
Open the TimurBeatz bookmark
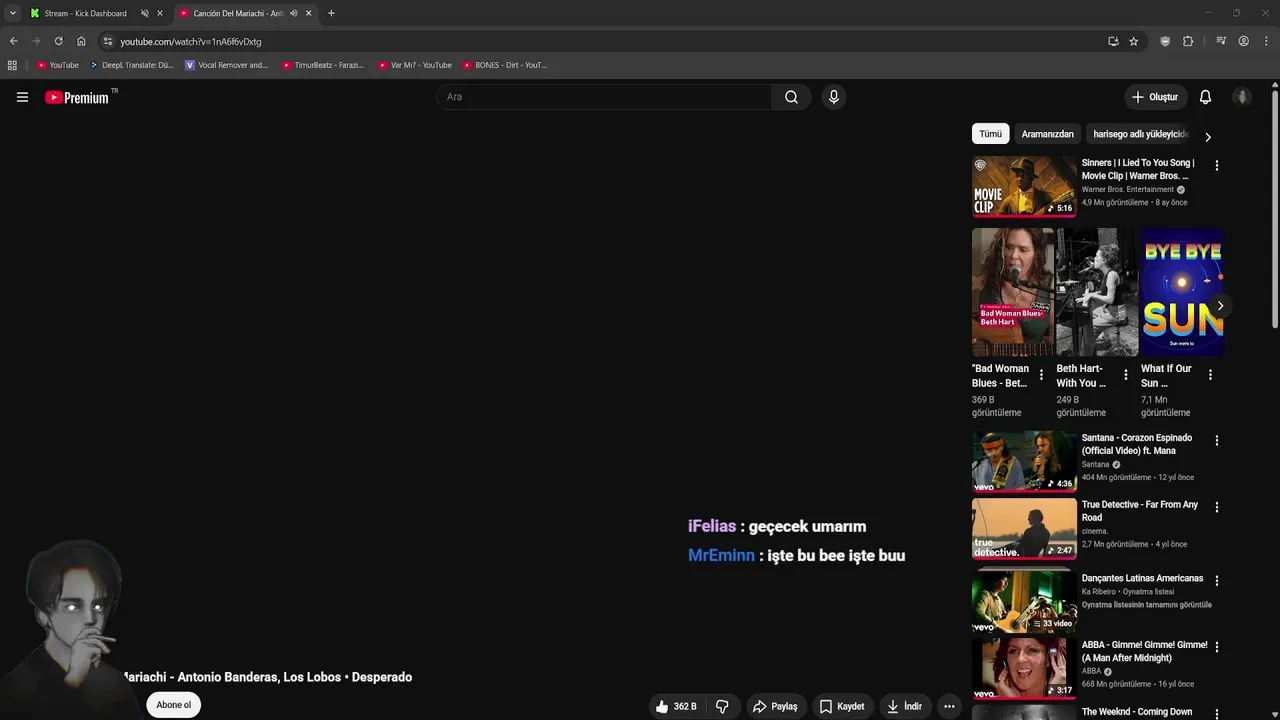[x=322, y=65]
